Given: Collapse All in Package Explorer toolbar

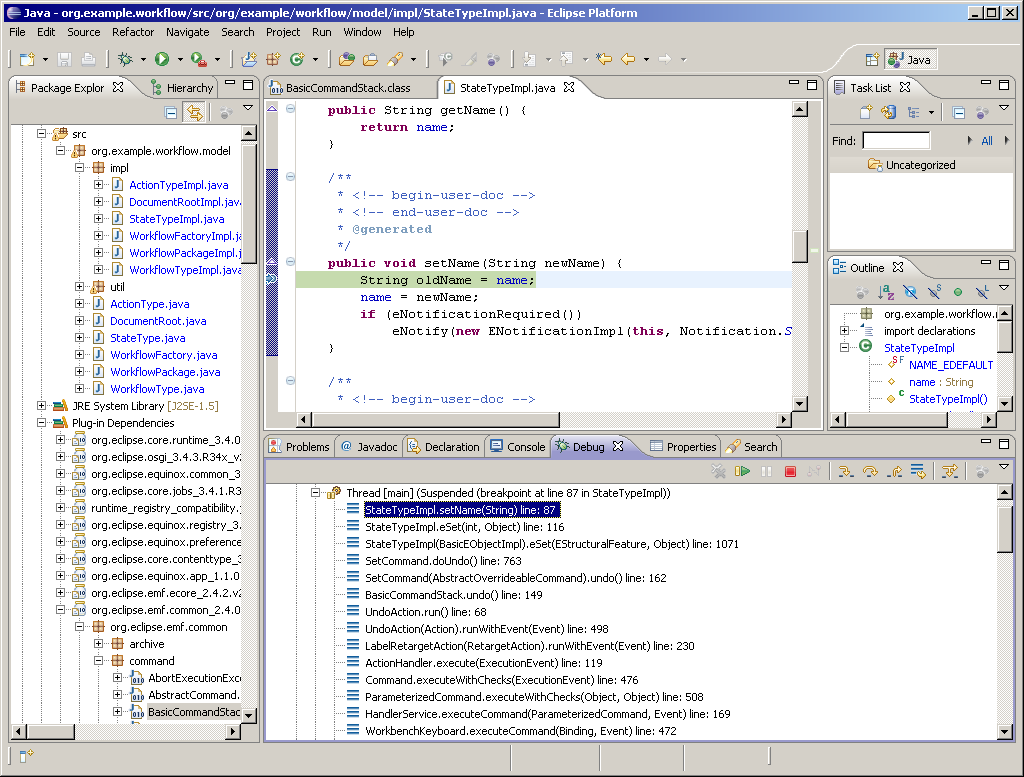Looking at the screenshot, I should [171, 113].
